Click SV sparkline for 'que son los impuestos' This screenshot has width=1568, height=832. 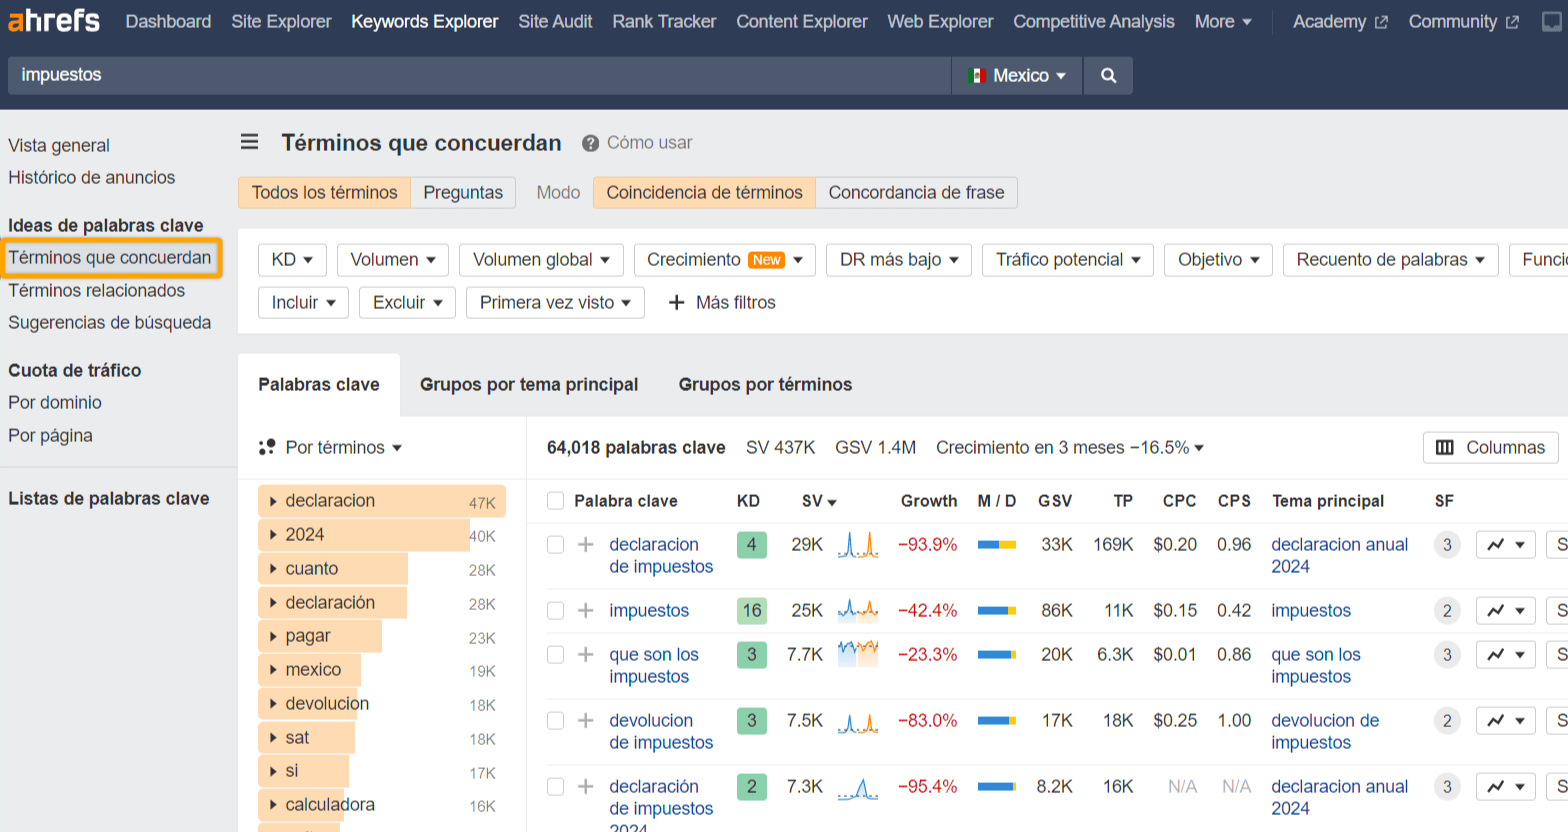click(858, 654)
